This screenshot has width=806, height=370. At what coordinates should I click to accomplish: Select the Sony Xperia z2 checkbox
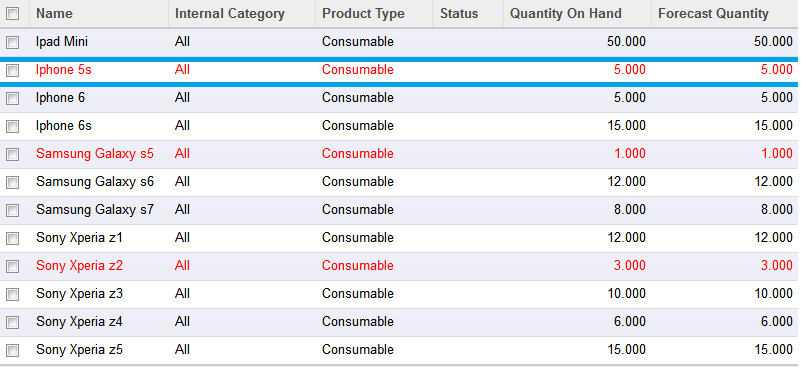[12, 266]
